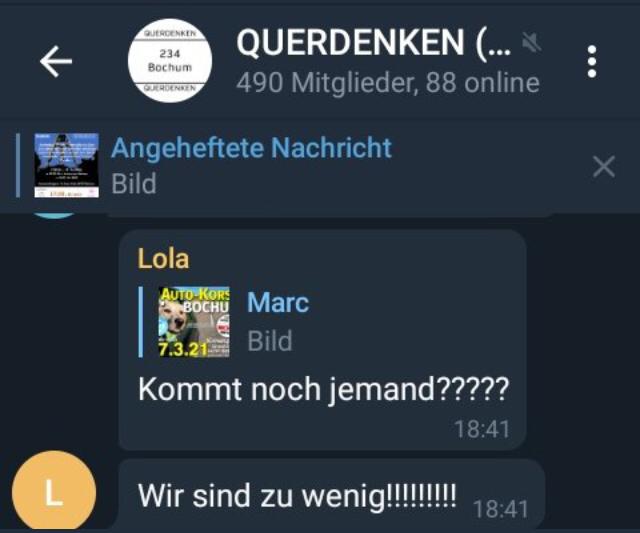View the Auto-Korso Bochum reply thumbnail
The image size is (640, 533).
coord(194,322)
